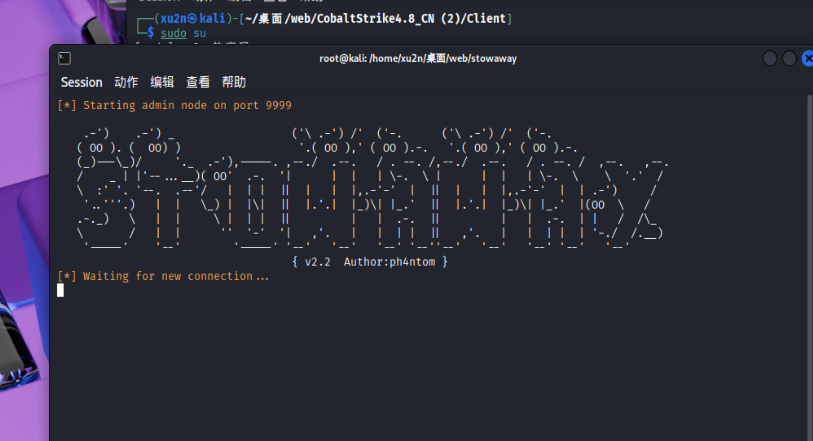Open the 查看 menu
This screenshot has height=441, width=813.
(x=198, y=82)
